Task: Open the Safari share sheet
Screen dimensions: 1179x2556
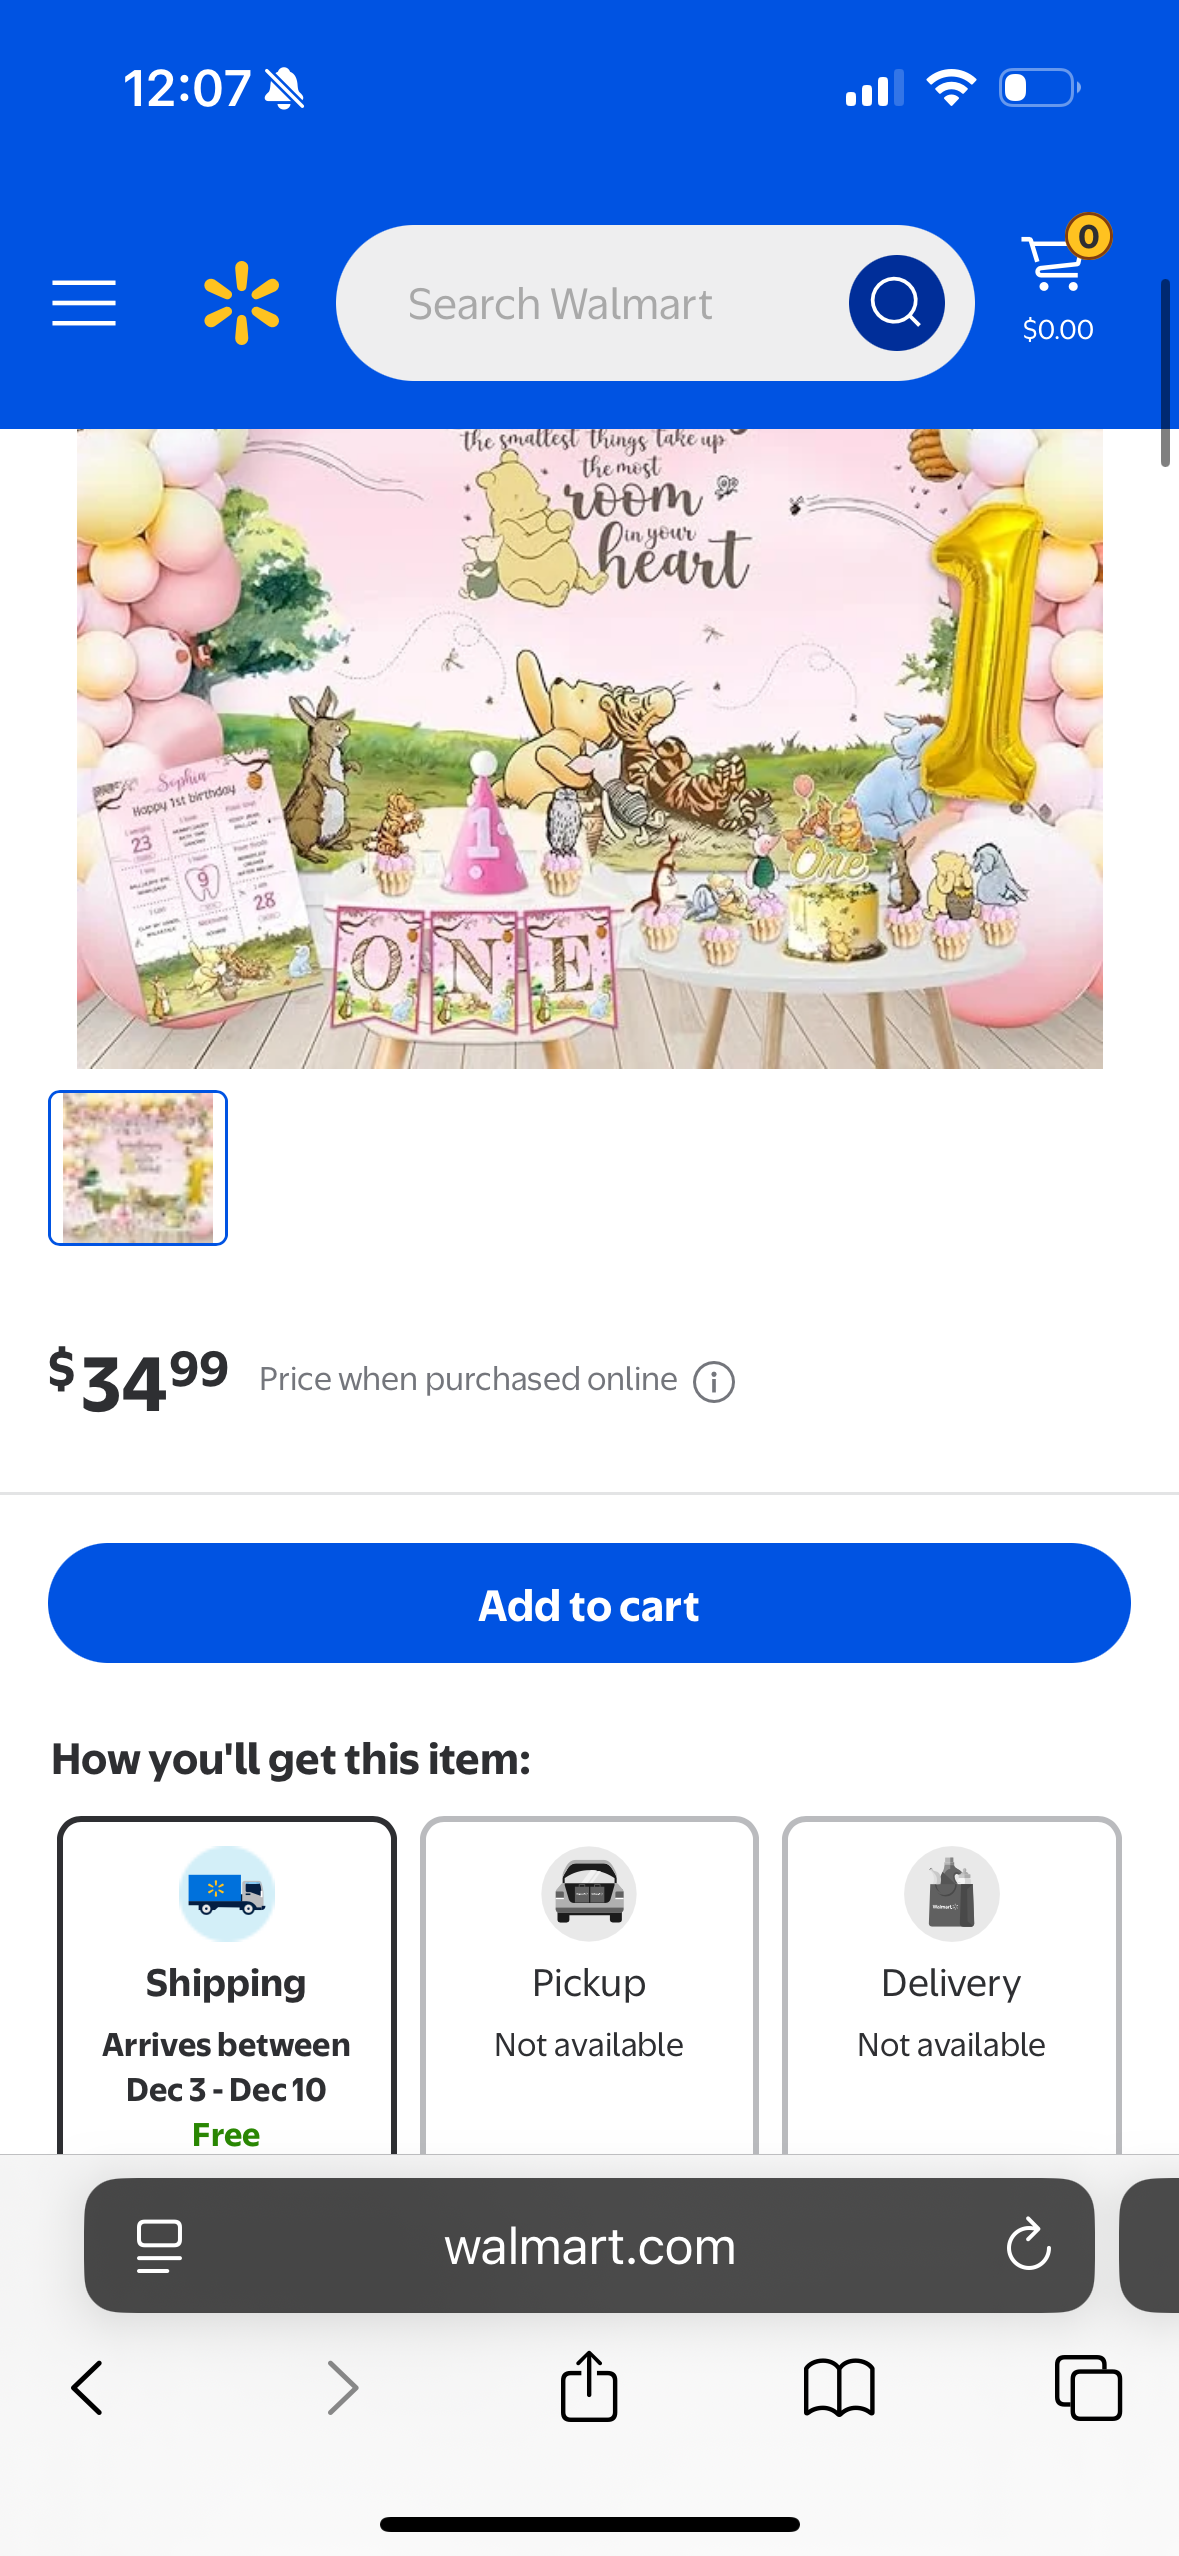Action: point(589,2388)
